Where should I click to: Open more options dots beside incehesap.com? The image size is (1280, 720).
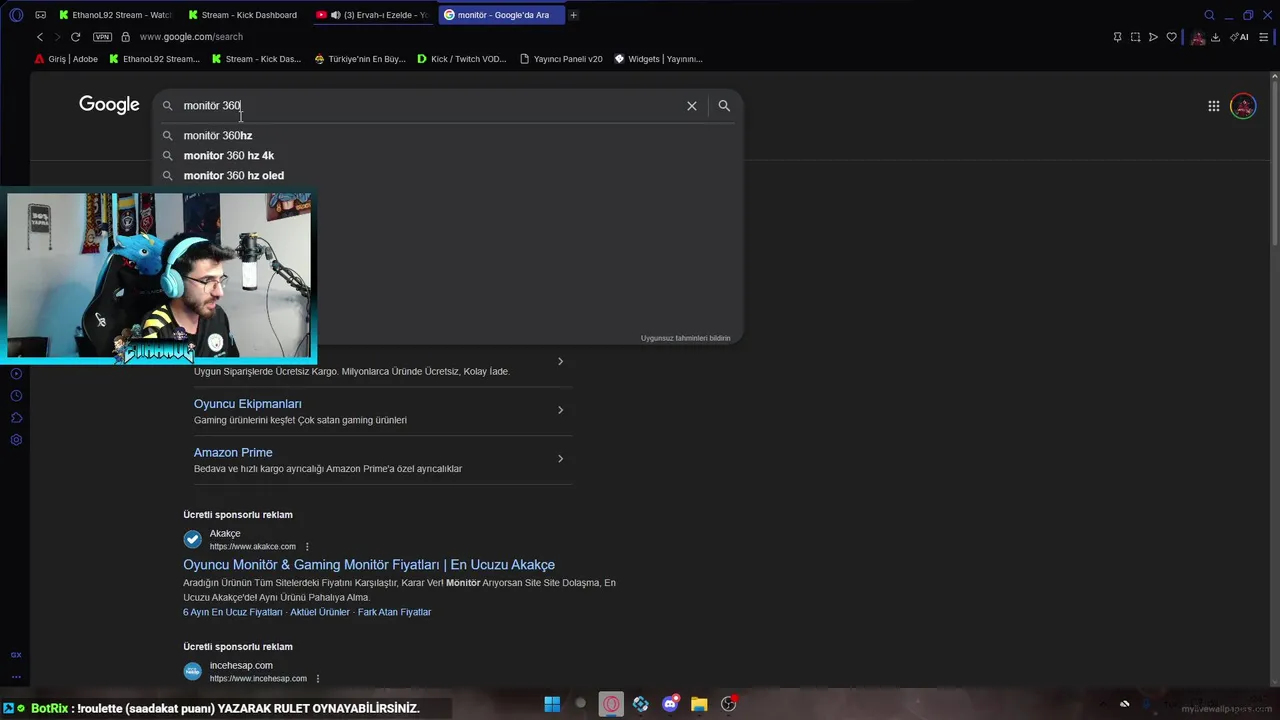click(x=318, y=679)
